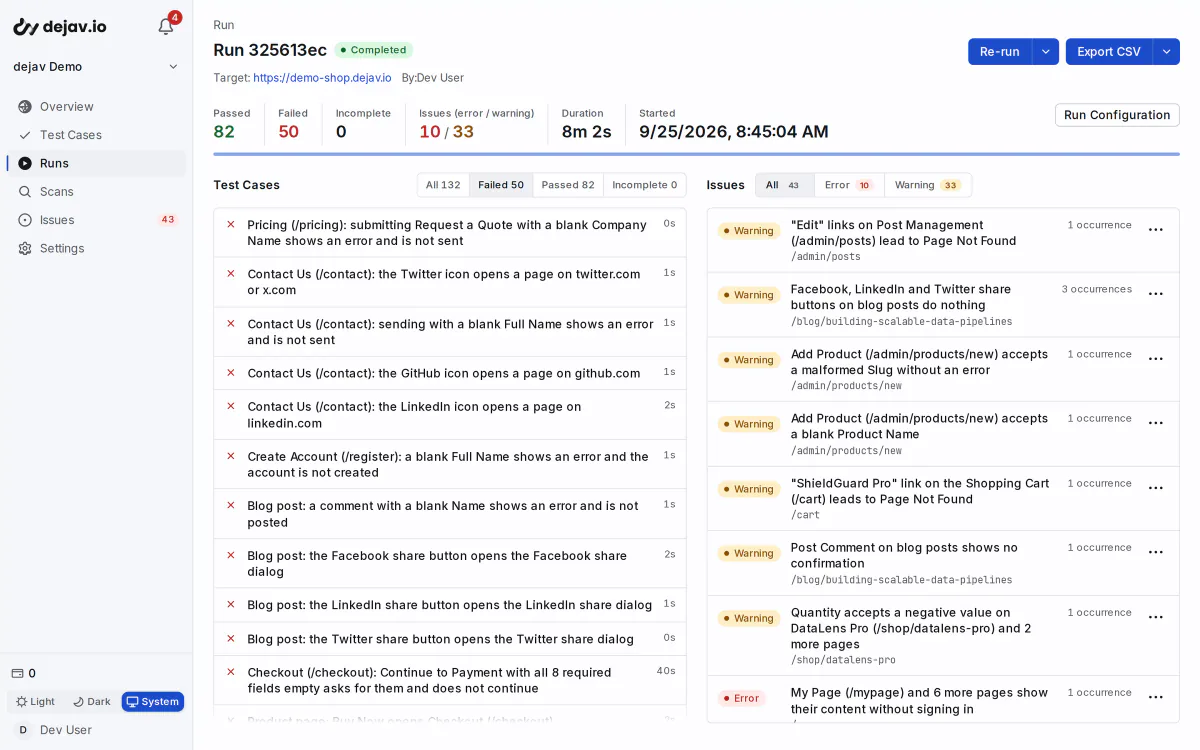The height and width of the screenshot is (750, 1200).
Task: Click the Run Configuration button
Action: click(1117, 115)
